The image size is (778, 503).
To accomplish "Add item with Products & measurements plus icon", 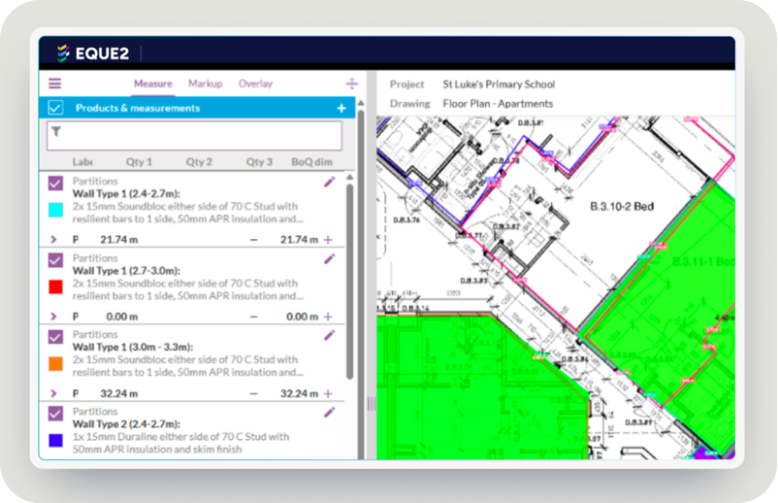I will 341,108.
